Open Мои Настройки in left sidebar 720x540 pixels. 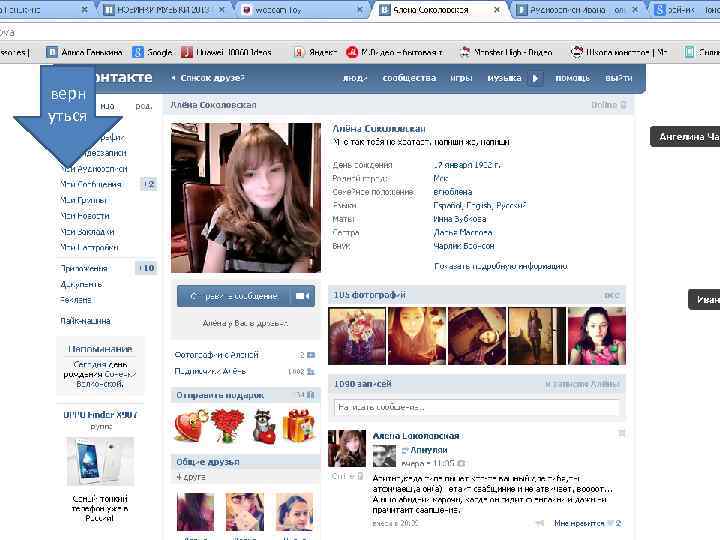click(x=90, y=248)
